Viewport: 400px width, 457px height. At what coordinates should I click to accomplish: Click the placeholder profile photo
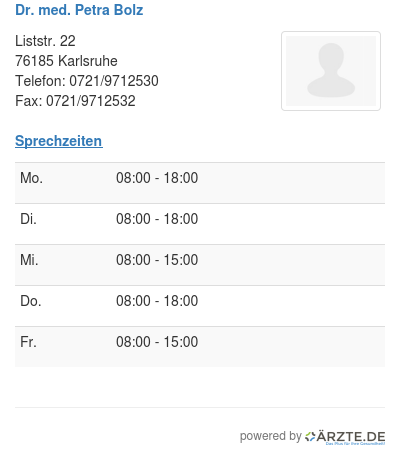coord(331,71)
